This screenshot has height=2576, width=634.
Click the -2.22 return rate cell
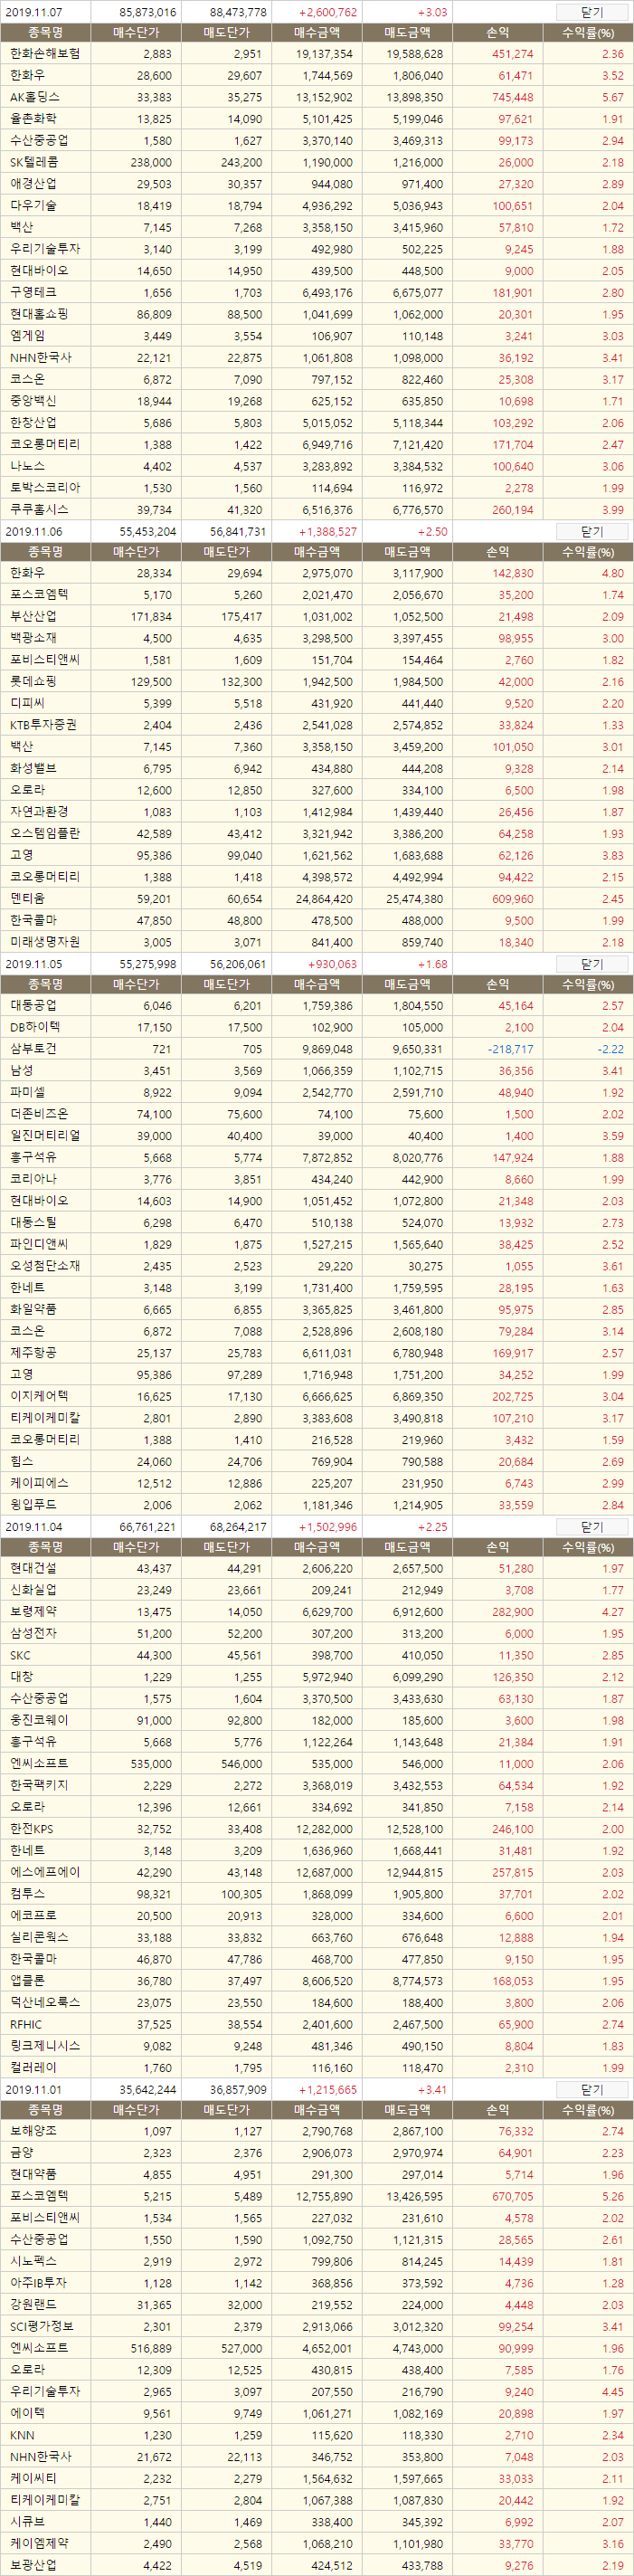click(x=610, y=1049)
